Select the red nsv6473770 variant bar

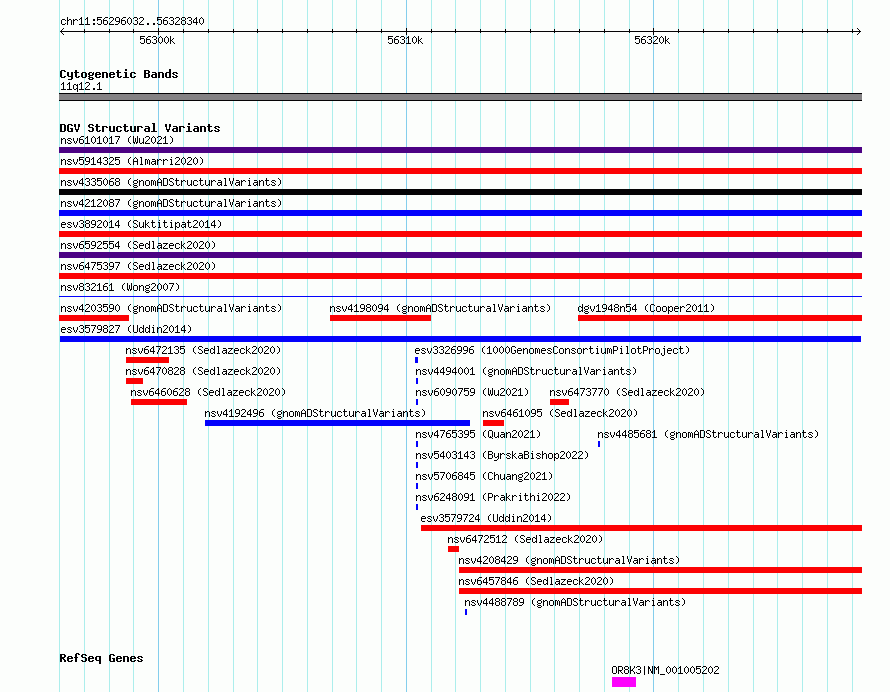coord(559,402)
